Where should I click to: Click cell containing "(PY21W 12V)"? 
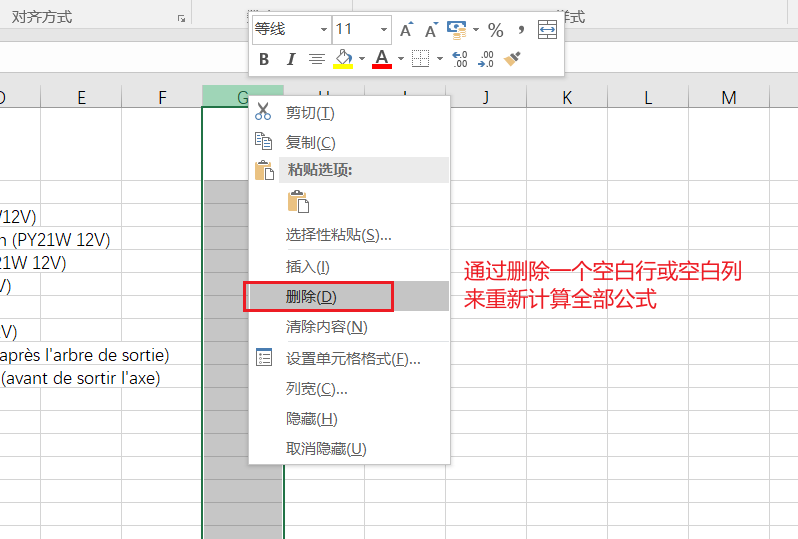point(61,240)
